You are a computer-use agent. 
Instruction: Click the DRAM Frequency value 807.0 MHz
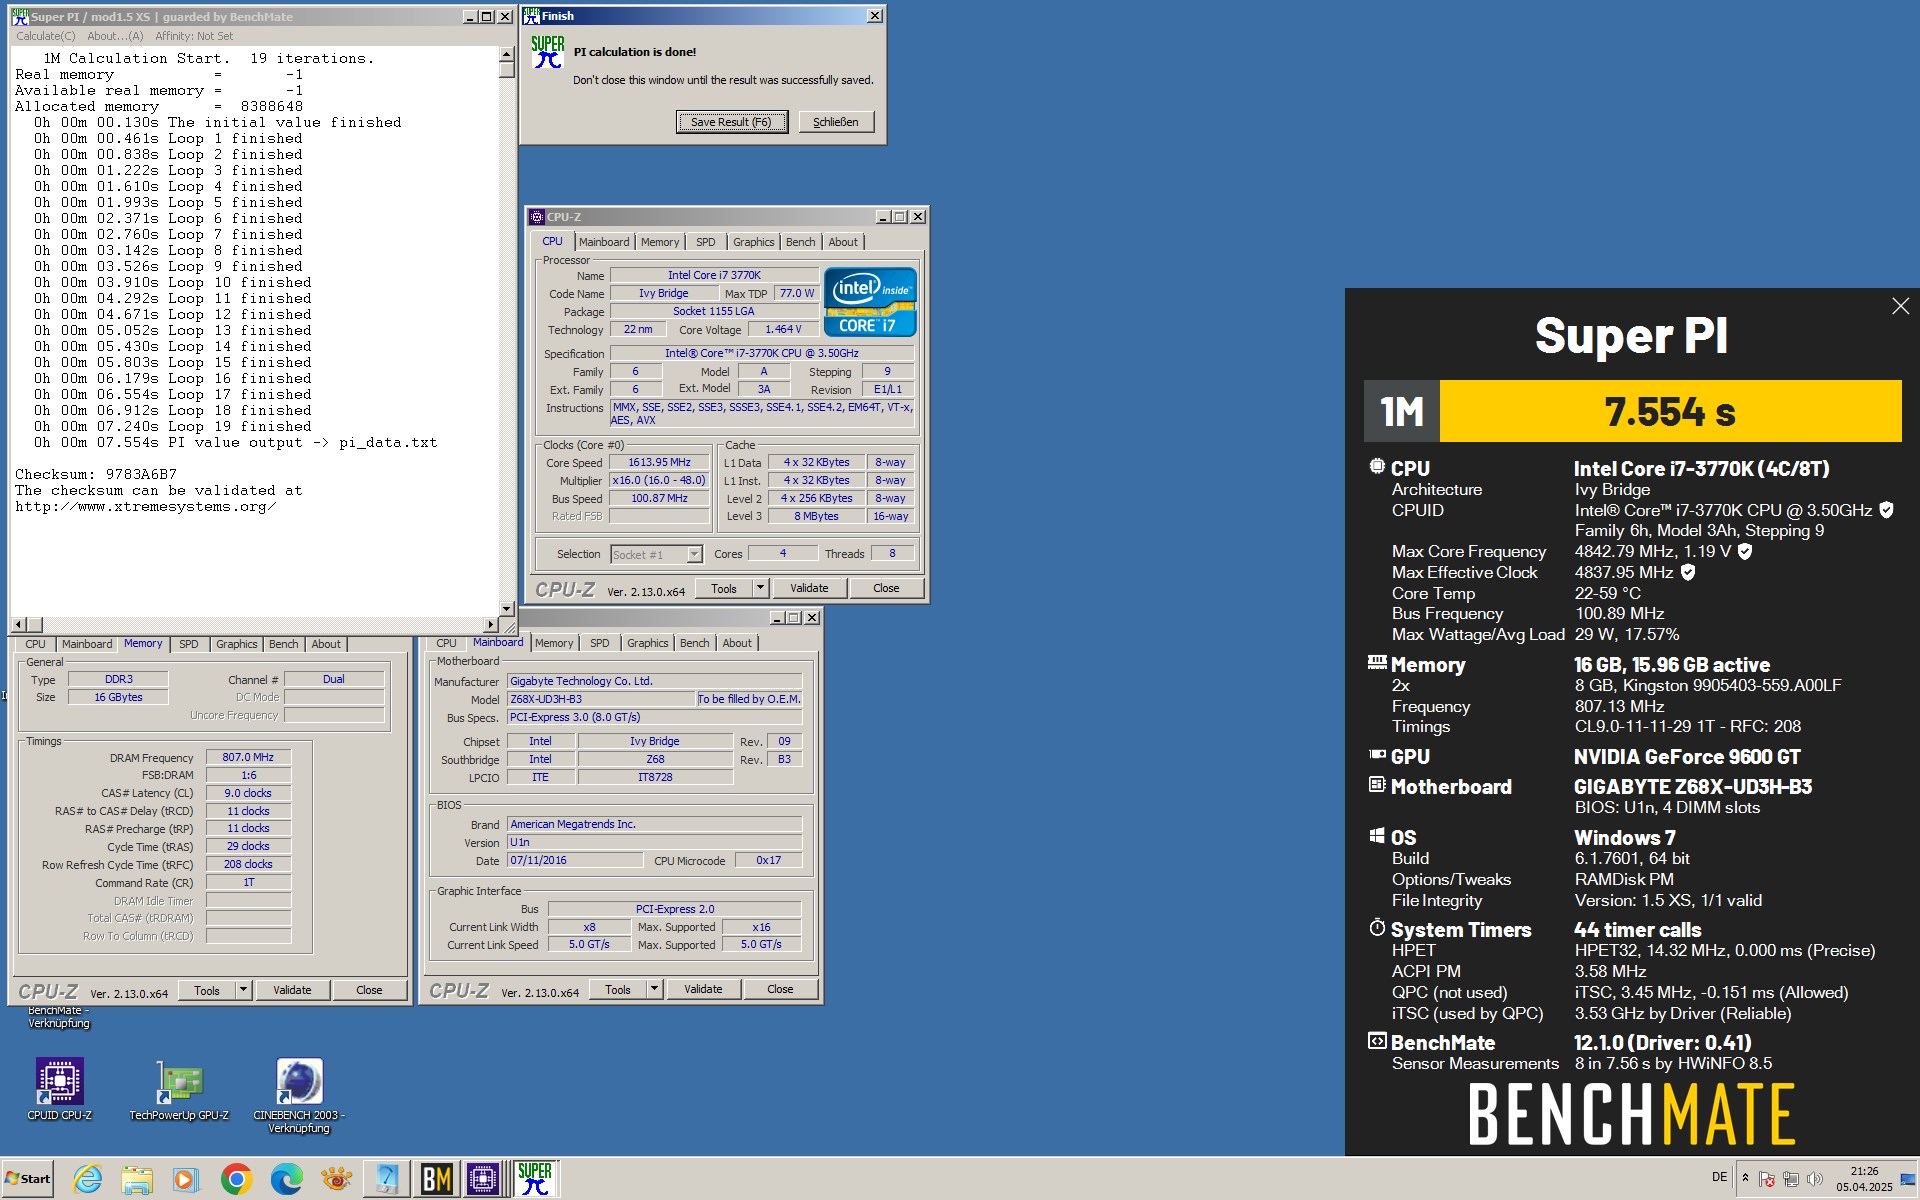[248, 757]
